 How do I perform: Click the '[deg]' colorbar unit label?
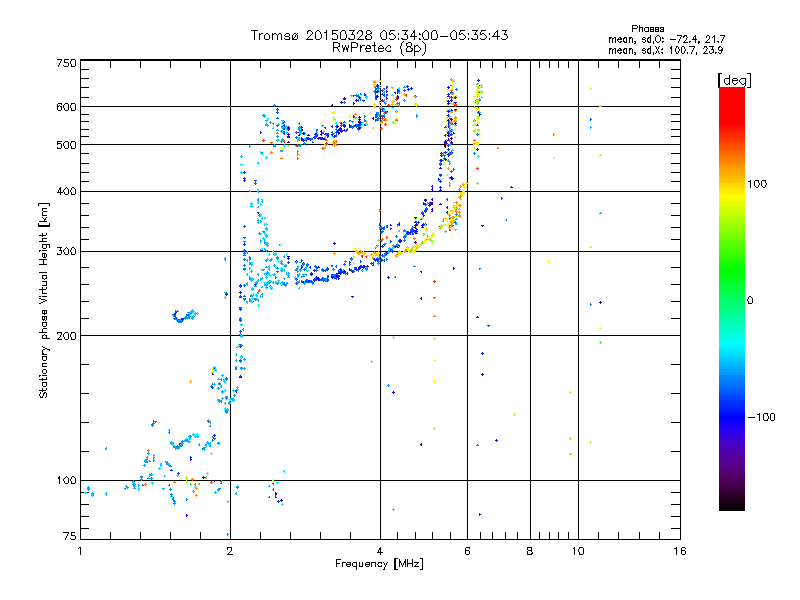(x=734, y=80)
